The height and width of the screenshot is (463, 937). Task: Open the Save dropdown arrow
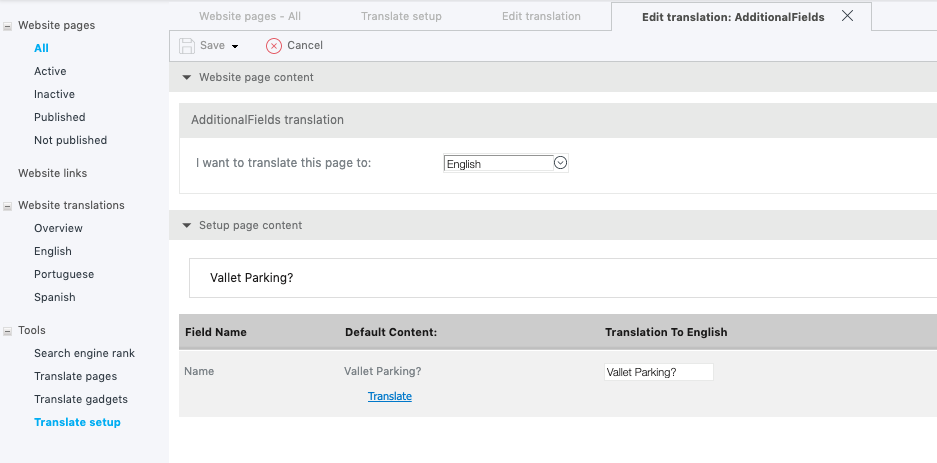click(235, 47)
